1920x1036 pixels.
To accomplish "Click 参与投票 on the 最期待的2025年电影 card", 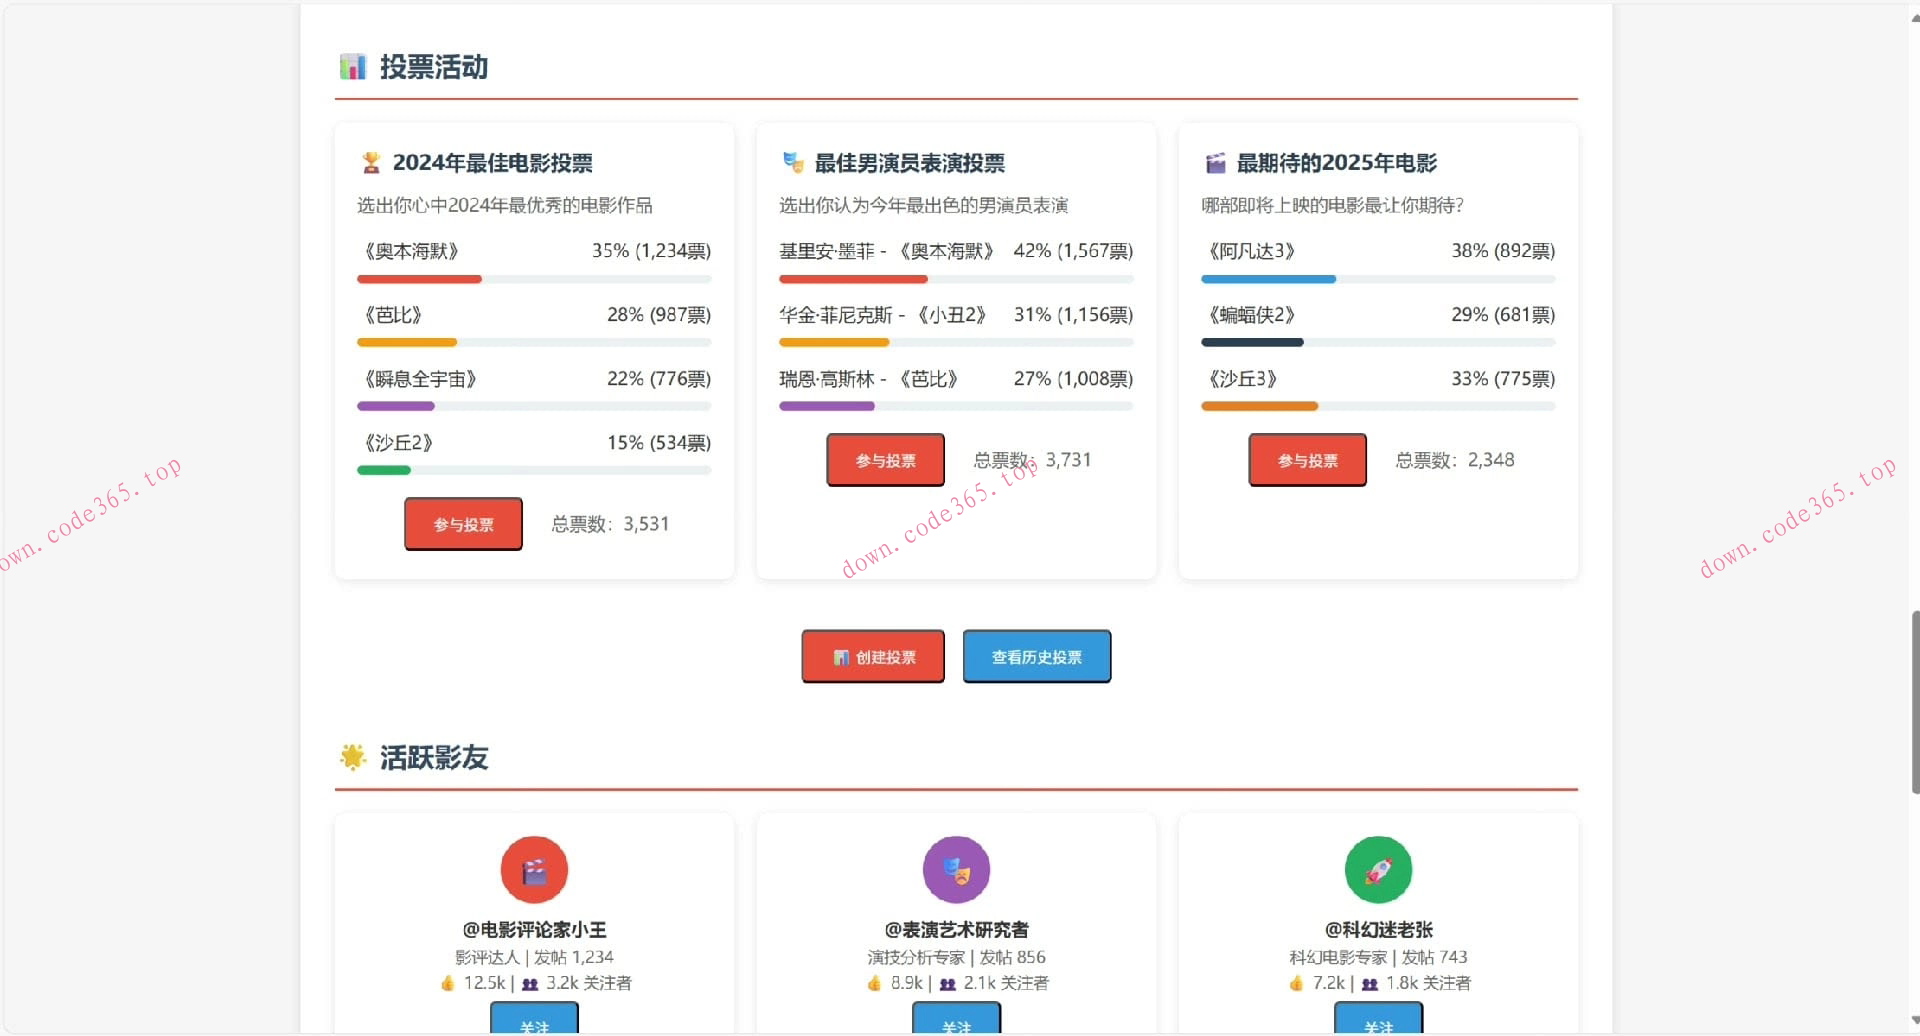I will 1307,460.
